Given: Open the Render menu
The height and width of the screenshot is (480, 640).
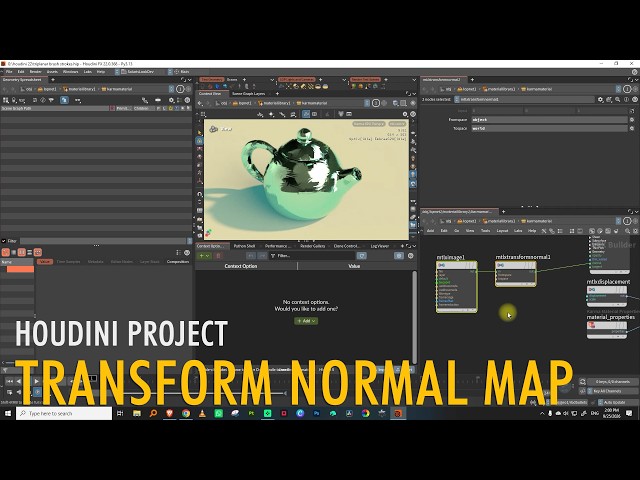Looking at the screenshot, I should pyautogui.click(x=36, y=72).
